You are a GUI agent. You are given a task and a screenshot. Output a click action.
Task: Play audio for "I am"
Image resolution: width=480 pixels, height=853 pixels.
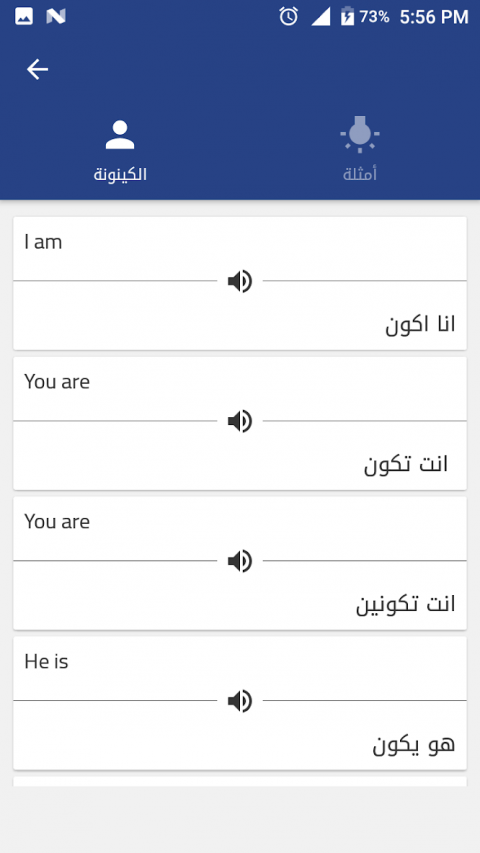(x=239, y=281)
